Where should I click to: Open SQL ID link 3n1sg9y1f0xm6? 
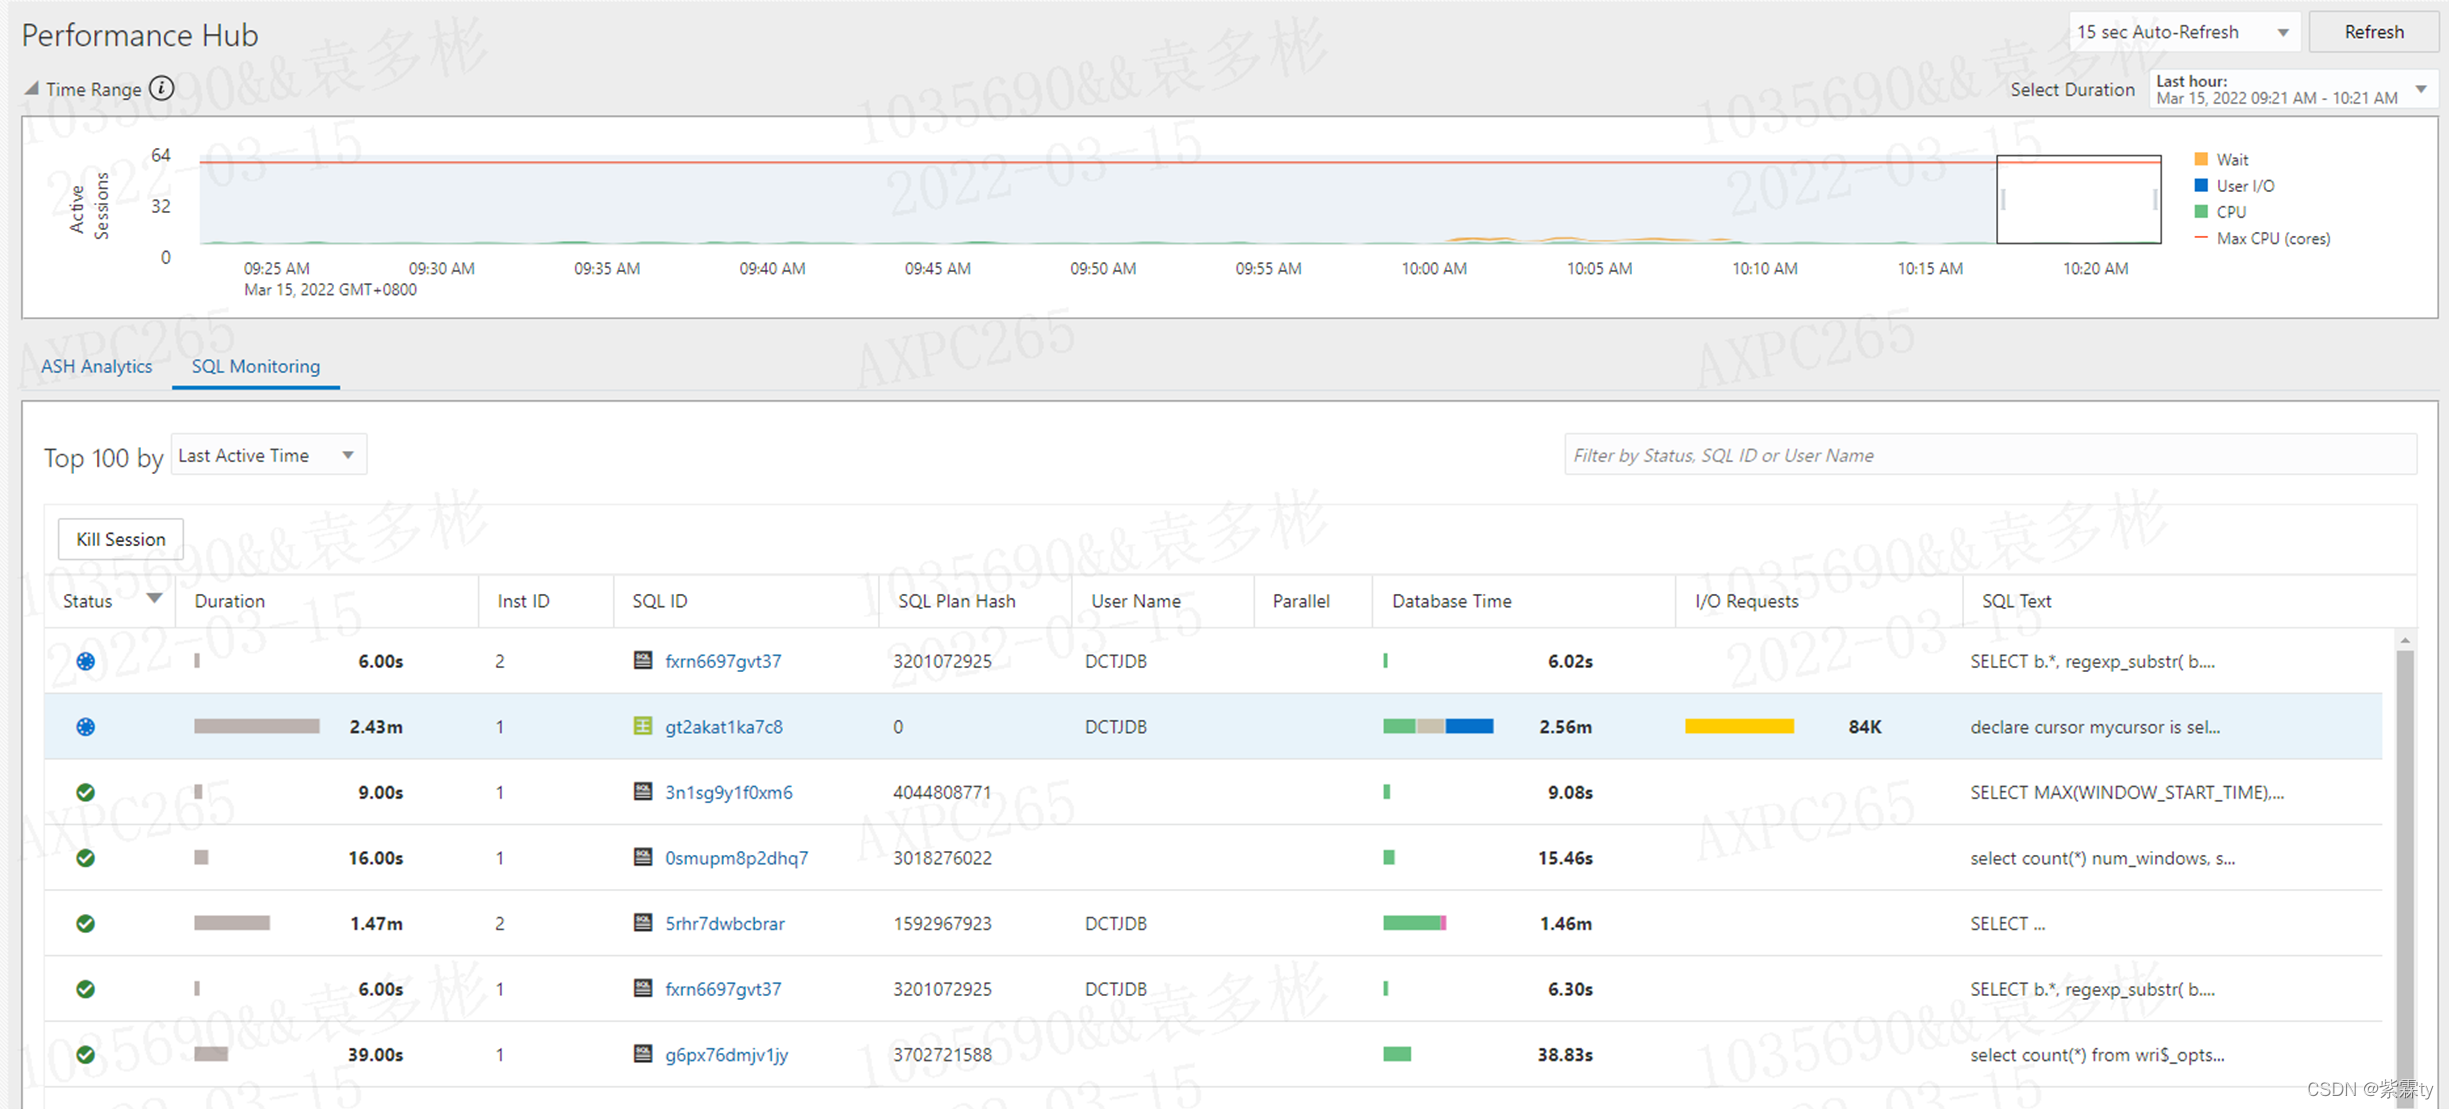point(729,792)
